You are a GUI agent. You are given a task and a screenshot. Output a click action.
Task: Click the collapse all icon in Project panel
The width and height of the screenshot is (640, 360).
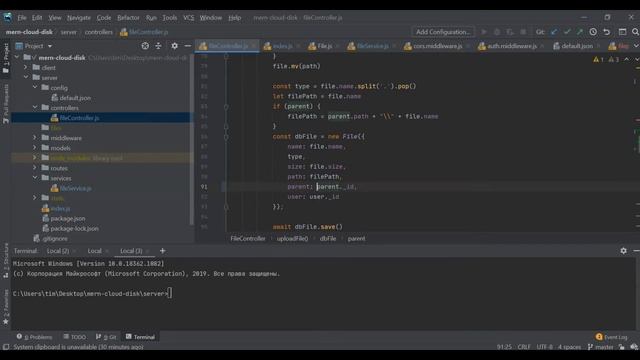(158, 46)
